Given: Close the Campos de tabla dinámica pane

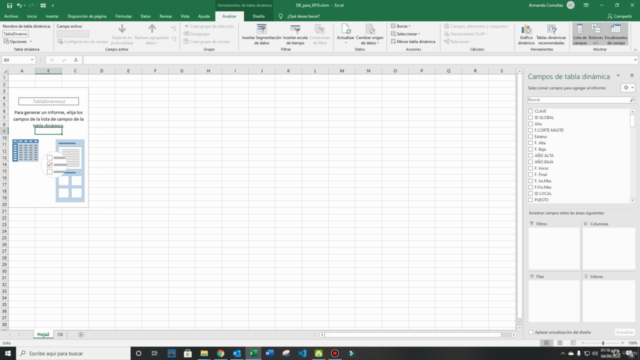Looking at the screenshot, I should click(x=632, y=76).
